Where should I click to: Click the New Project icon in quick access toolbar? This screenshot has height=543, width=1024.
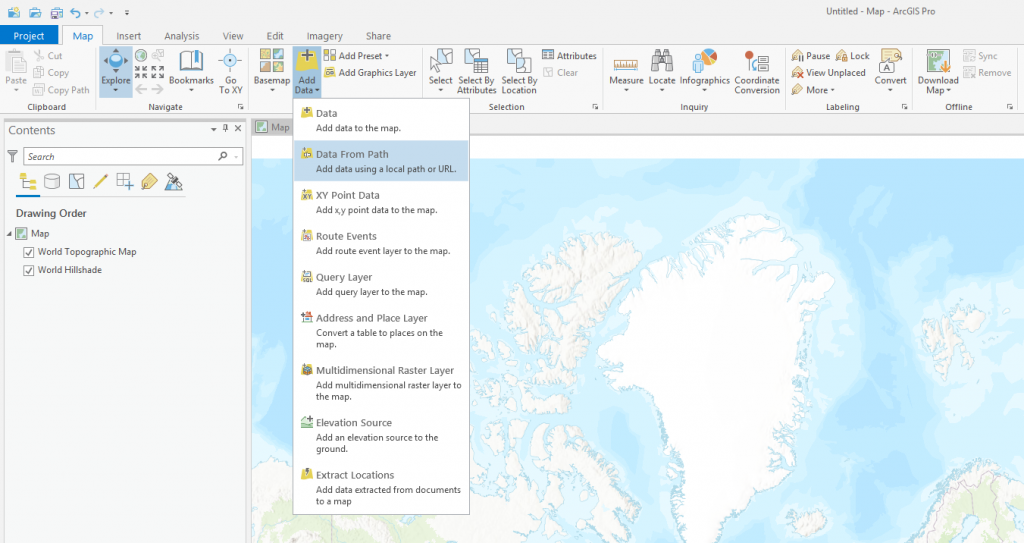pyautogui.click(x=14, y=12)
